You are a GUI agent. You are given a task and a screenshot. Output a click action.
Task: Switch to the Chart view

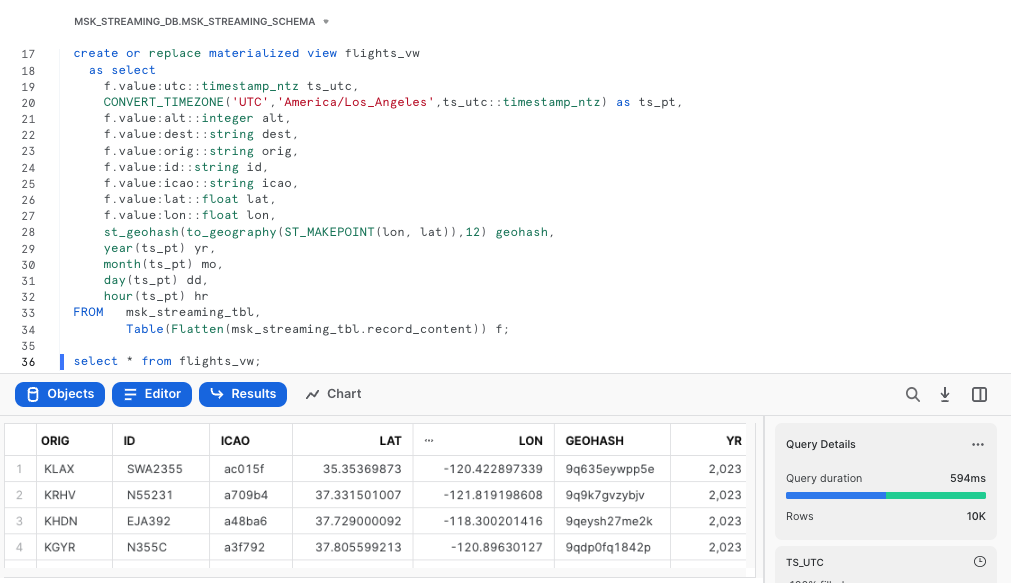click(x=333, y=394)
